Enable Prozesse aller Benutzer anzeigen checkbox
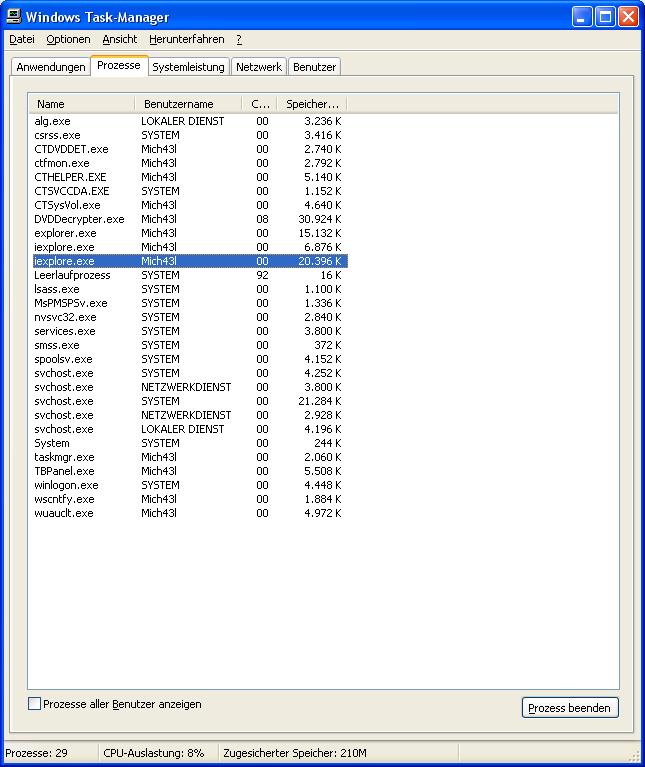This screenshot has height=767, width=645. [34, 704]
